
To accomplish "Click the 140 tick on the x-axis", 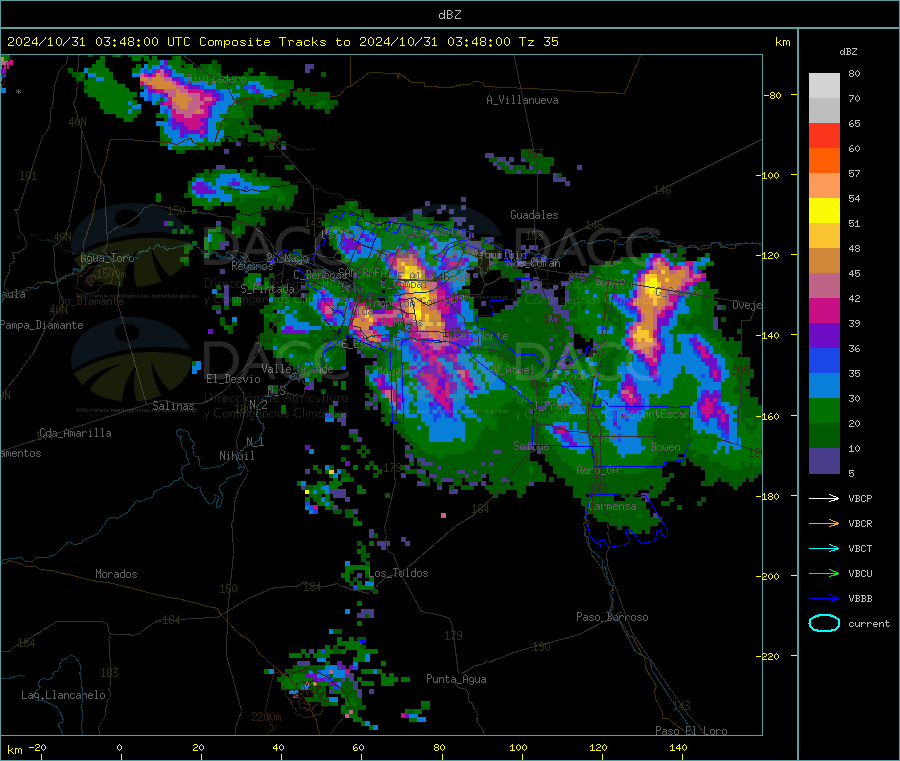I will (x=678, y=747).
